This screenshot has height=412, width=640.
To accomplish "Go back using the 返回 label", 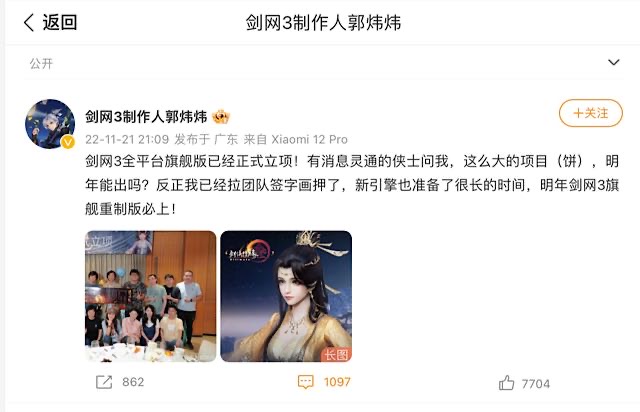I will 60,22.
